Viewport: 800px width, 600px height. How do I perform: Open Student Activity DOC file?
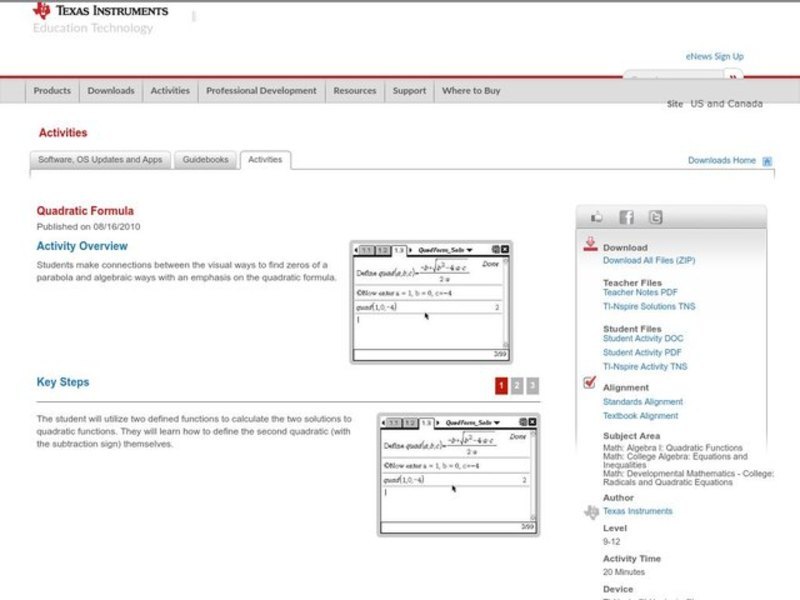click(643, 339)
